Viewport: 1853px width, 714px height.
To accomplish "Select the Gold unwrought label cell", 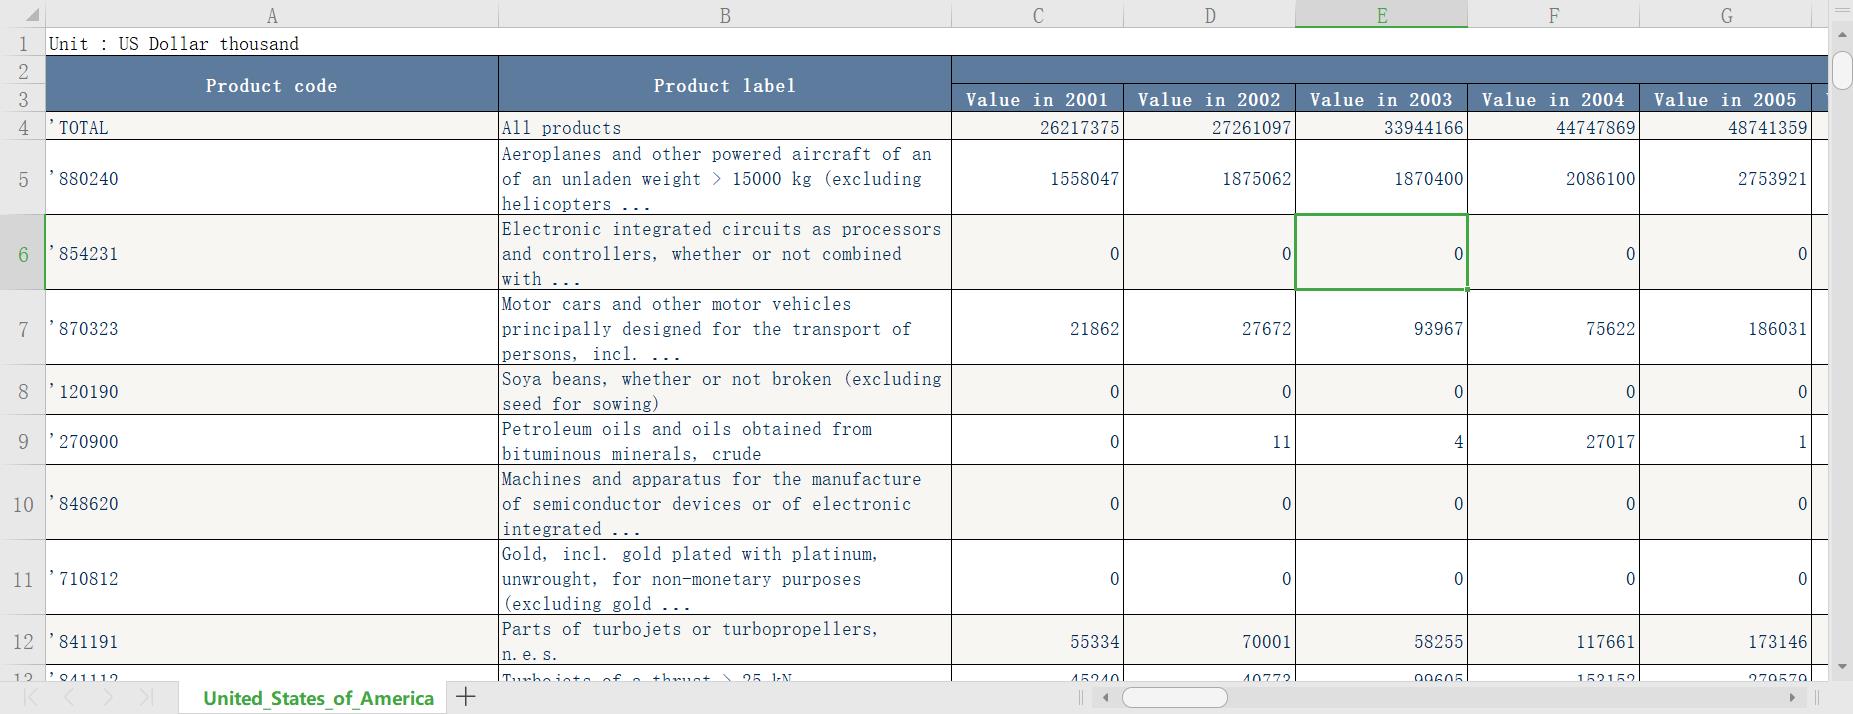I will click(725, 578).
